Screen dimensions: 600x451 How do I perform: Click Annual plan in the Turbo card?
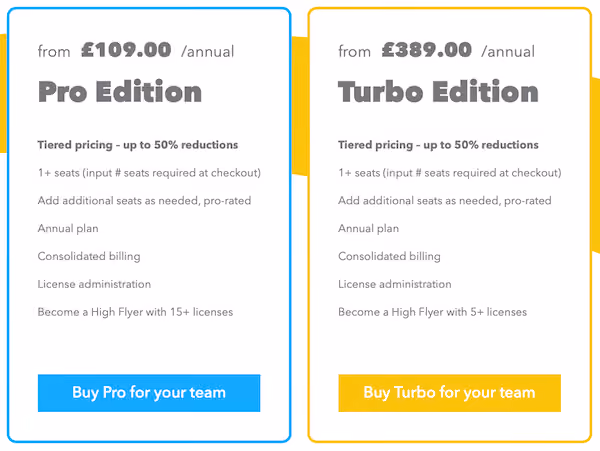click(368, 229)
